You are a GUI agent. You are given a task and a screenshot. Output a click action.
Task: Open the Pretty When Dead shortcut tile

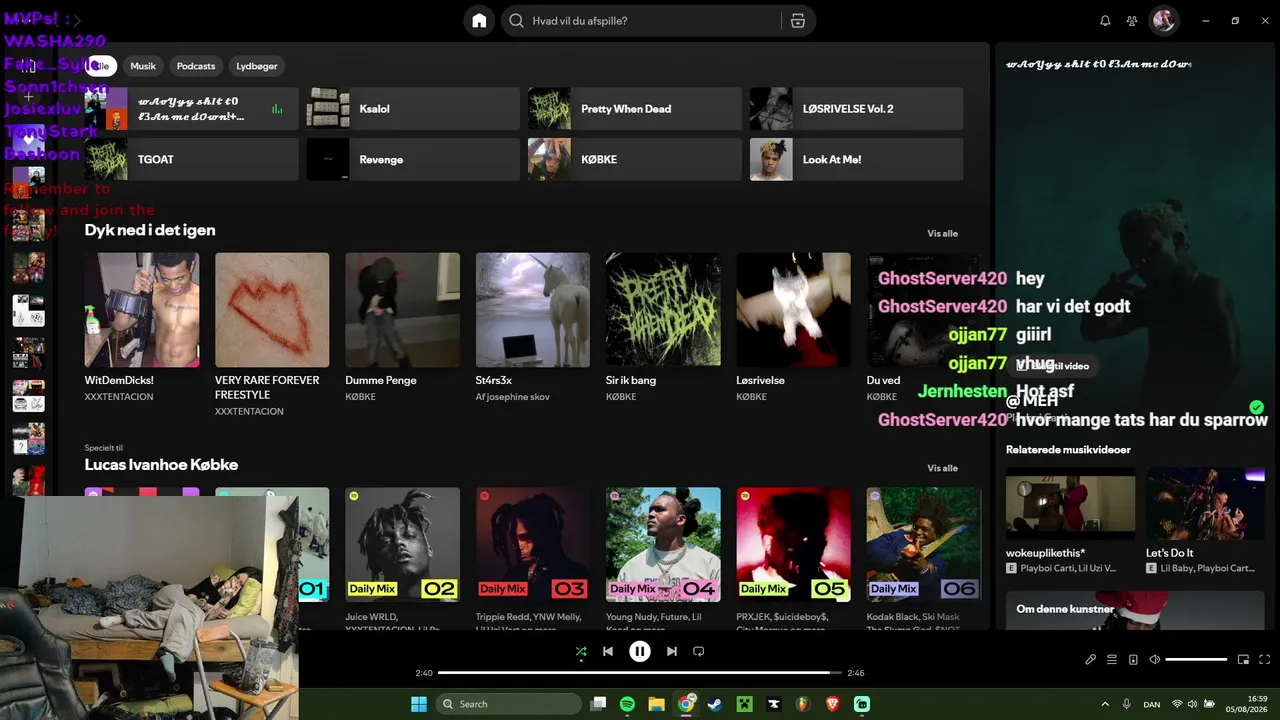pyautogui.click(x=635, y=109)
